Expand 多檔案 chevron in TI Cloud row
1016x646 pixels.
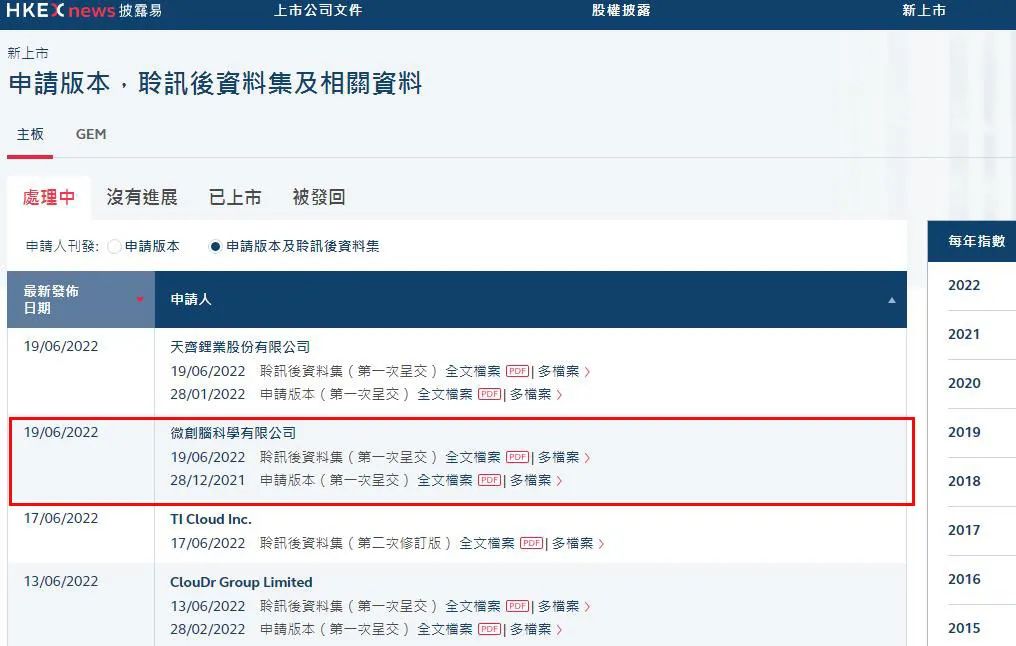(599, 545)
